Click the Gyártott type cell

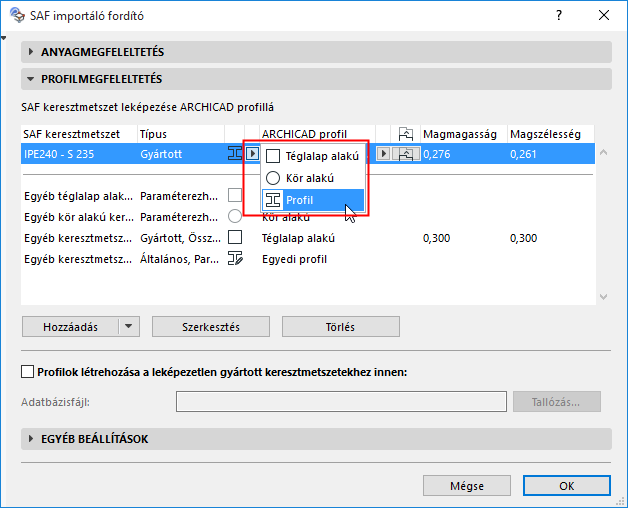point(161,154)
